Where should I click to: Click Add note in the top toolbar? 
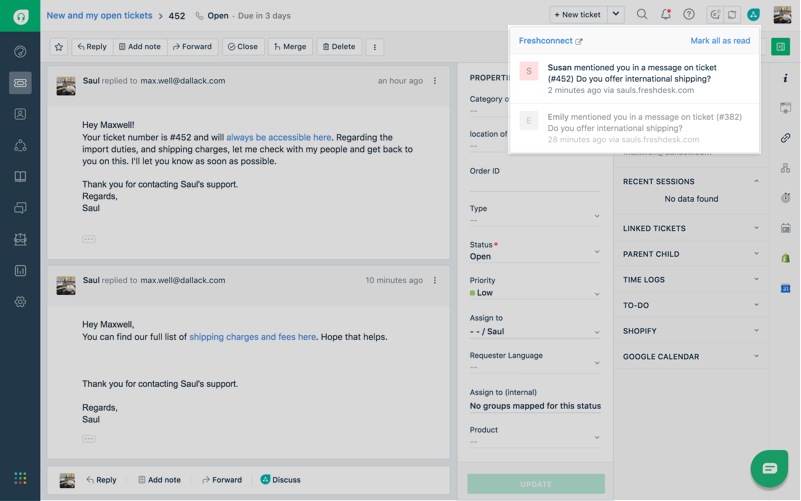click(x=140, y=47)
